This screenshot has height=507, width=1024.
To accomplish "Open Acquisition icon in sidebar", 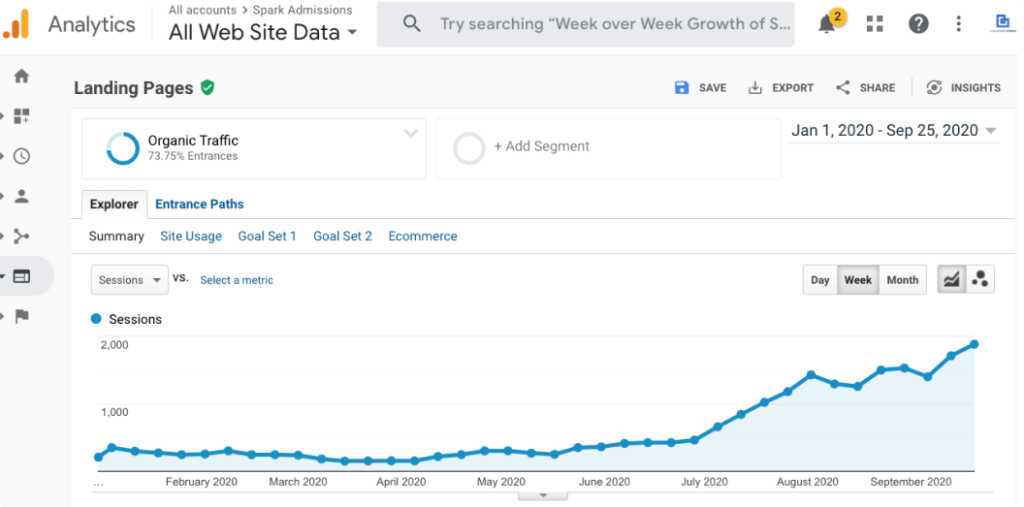I will coord(21,236).
